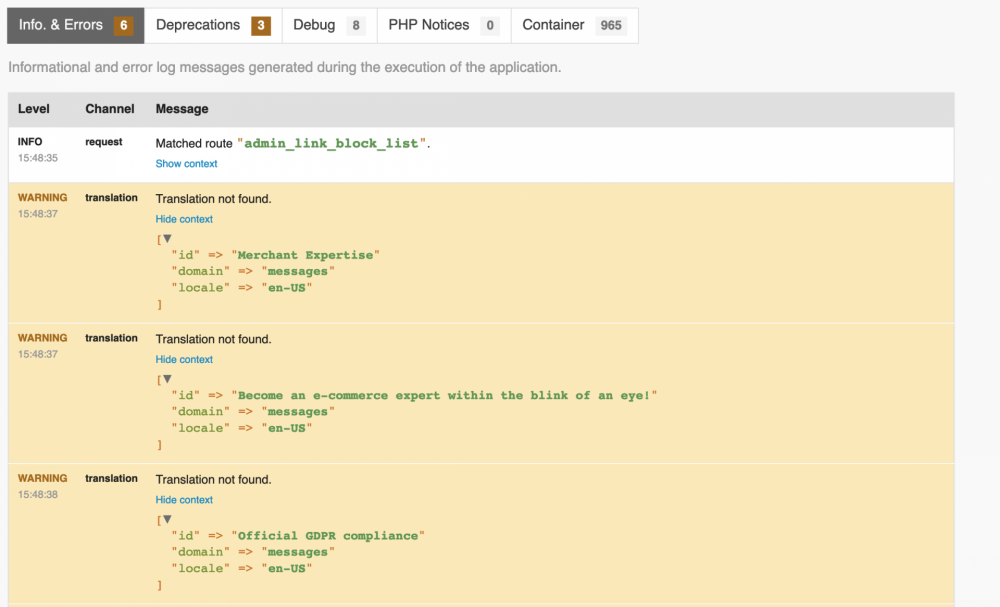This screenshot has width=1000, height=607.
Task: Show context for the matched route message
Action: click(186, 164)
